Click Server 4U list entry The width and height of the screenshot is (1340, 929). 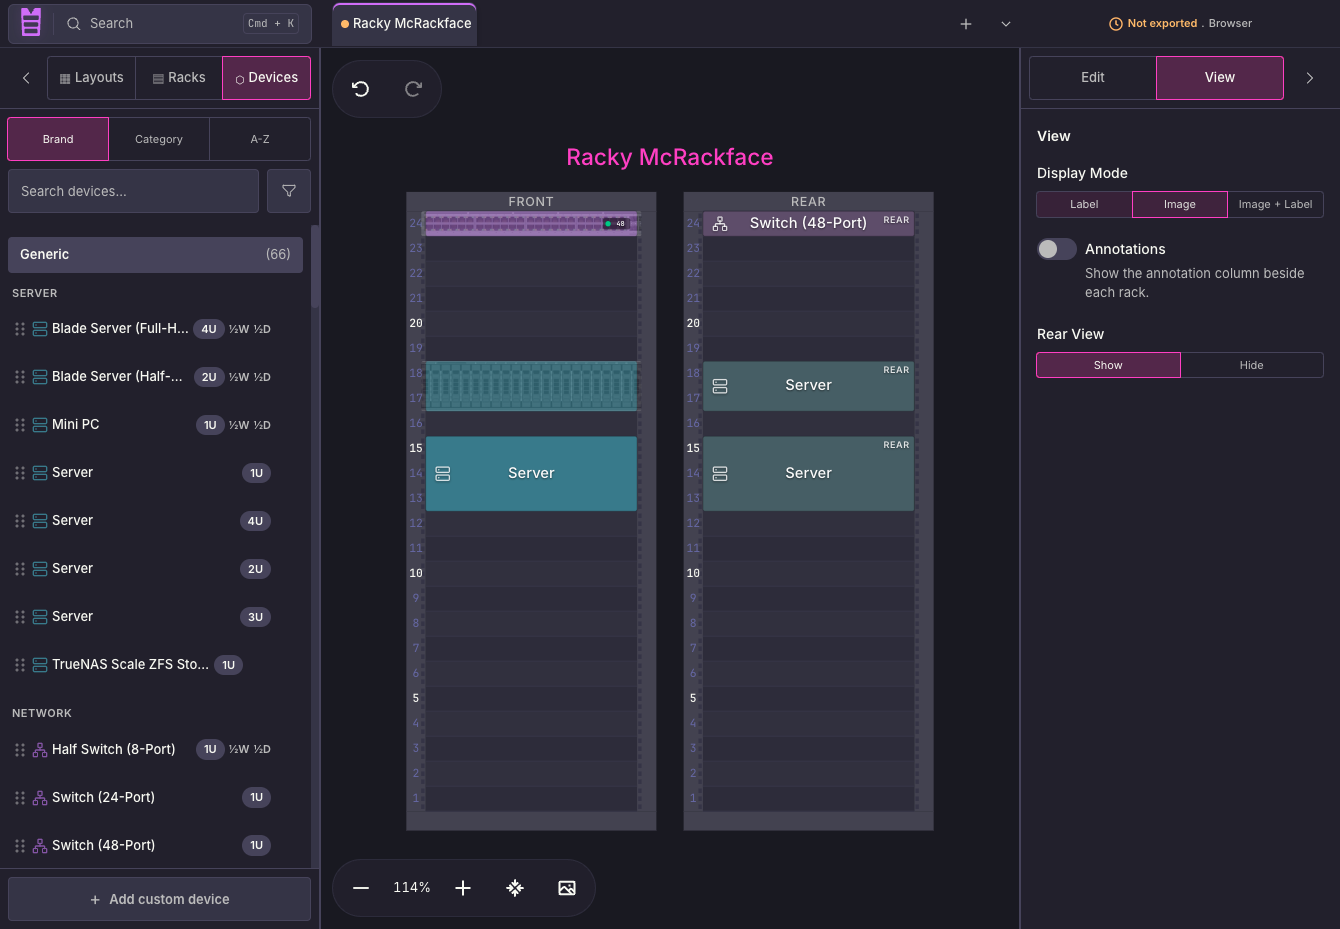155,521
